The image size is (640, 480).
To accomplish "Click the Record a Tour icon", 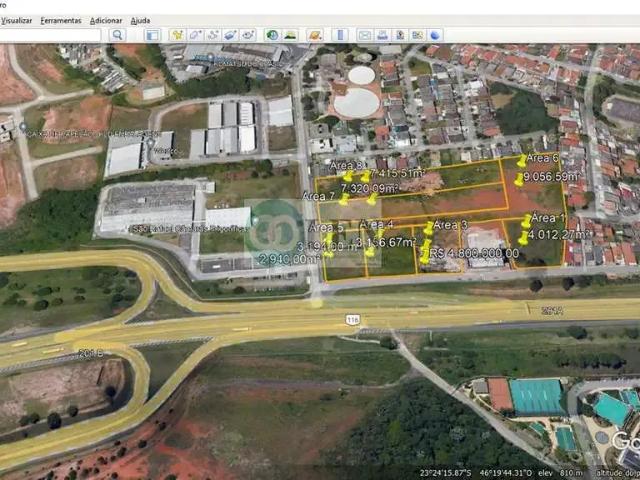I will [248, 35].
